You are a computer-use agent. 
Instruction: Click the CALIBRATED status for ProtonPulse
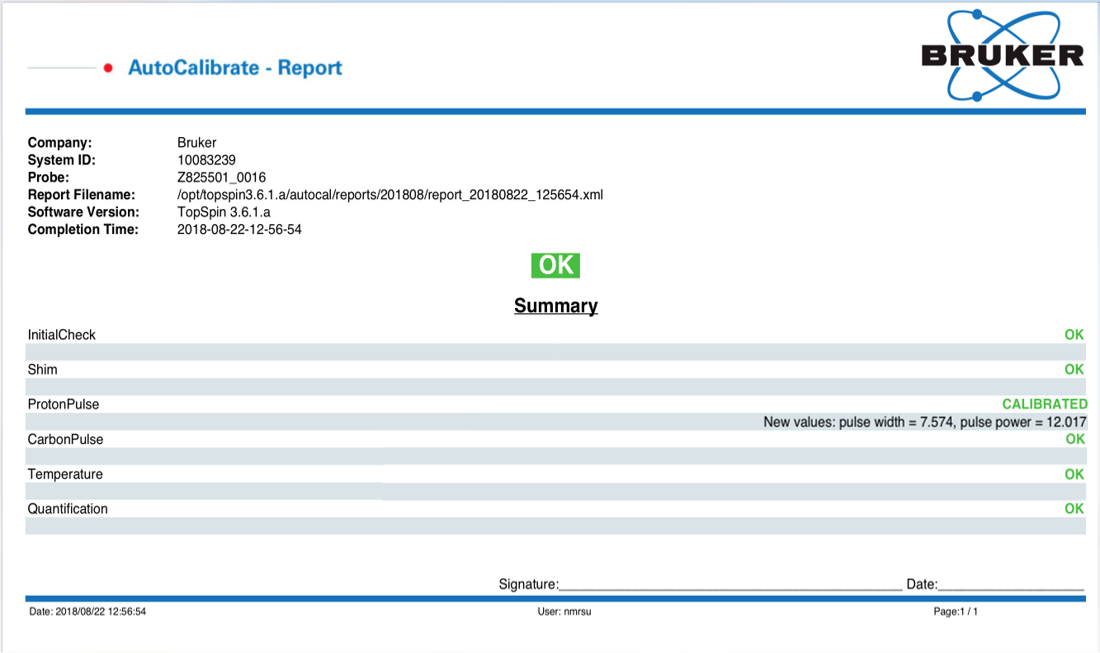[x=1045, y=404]
